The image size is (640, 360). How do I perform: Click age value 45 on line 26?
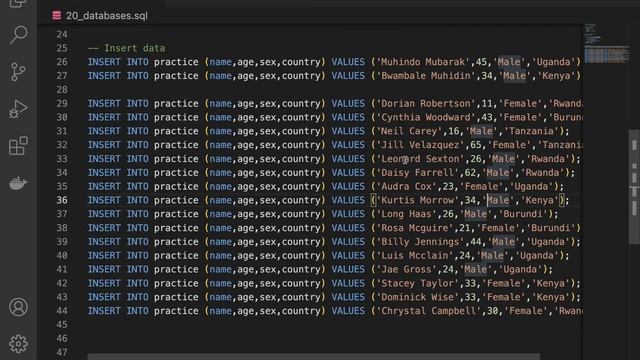[481, 62]
